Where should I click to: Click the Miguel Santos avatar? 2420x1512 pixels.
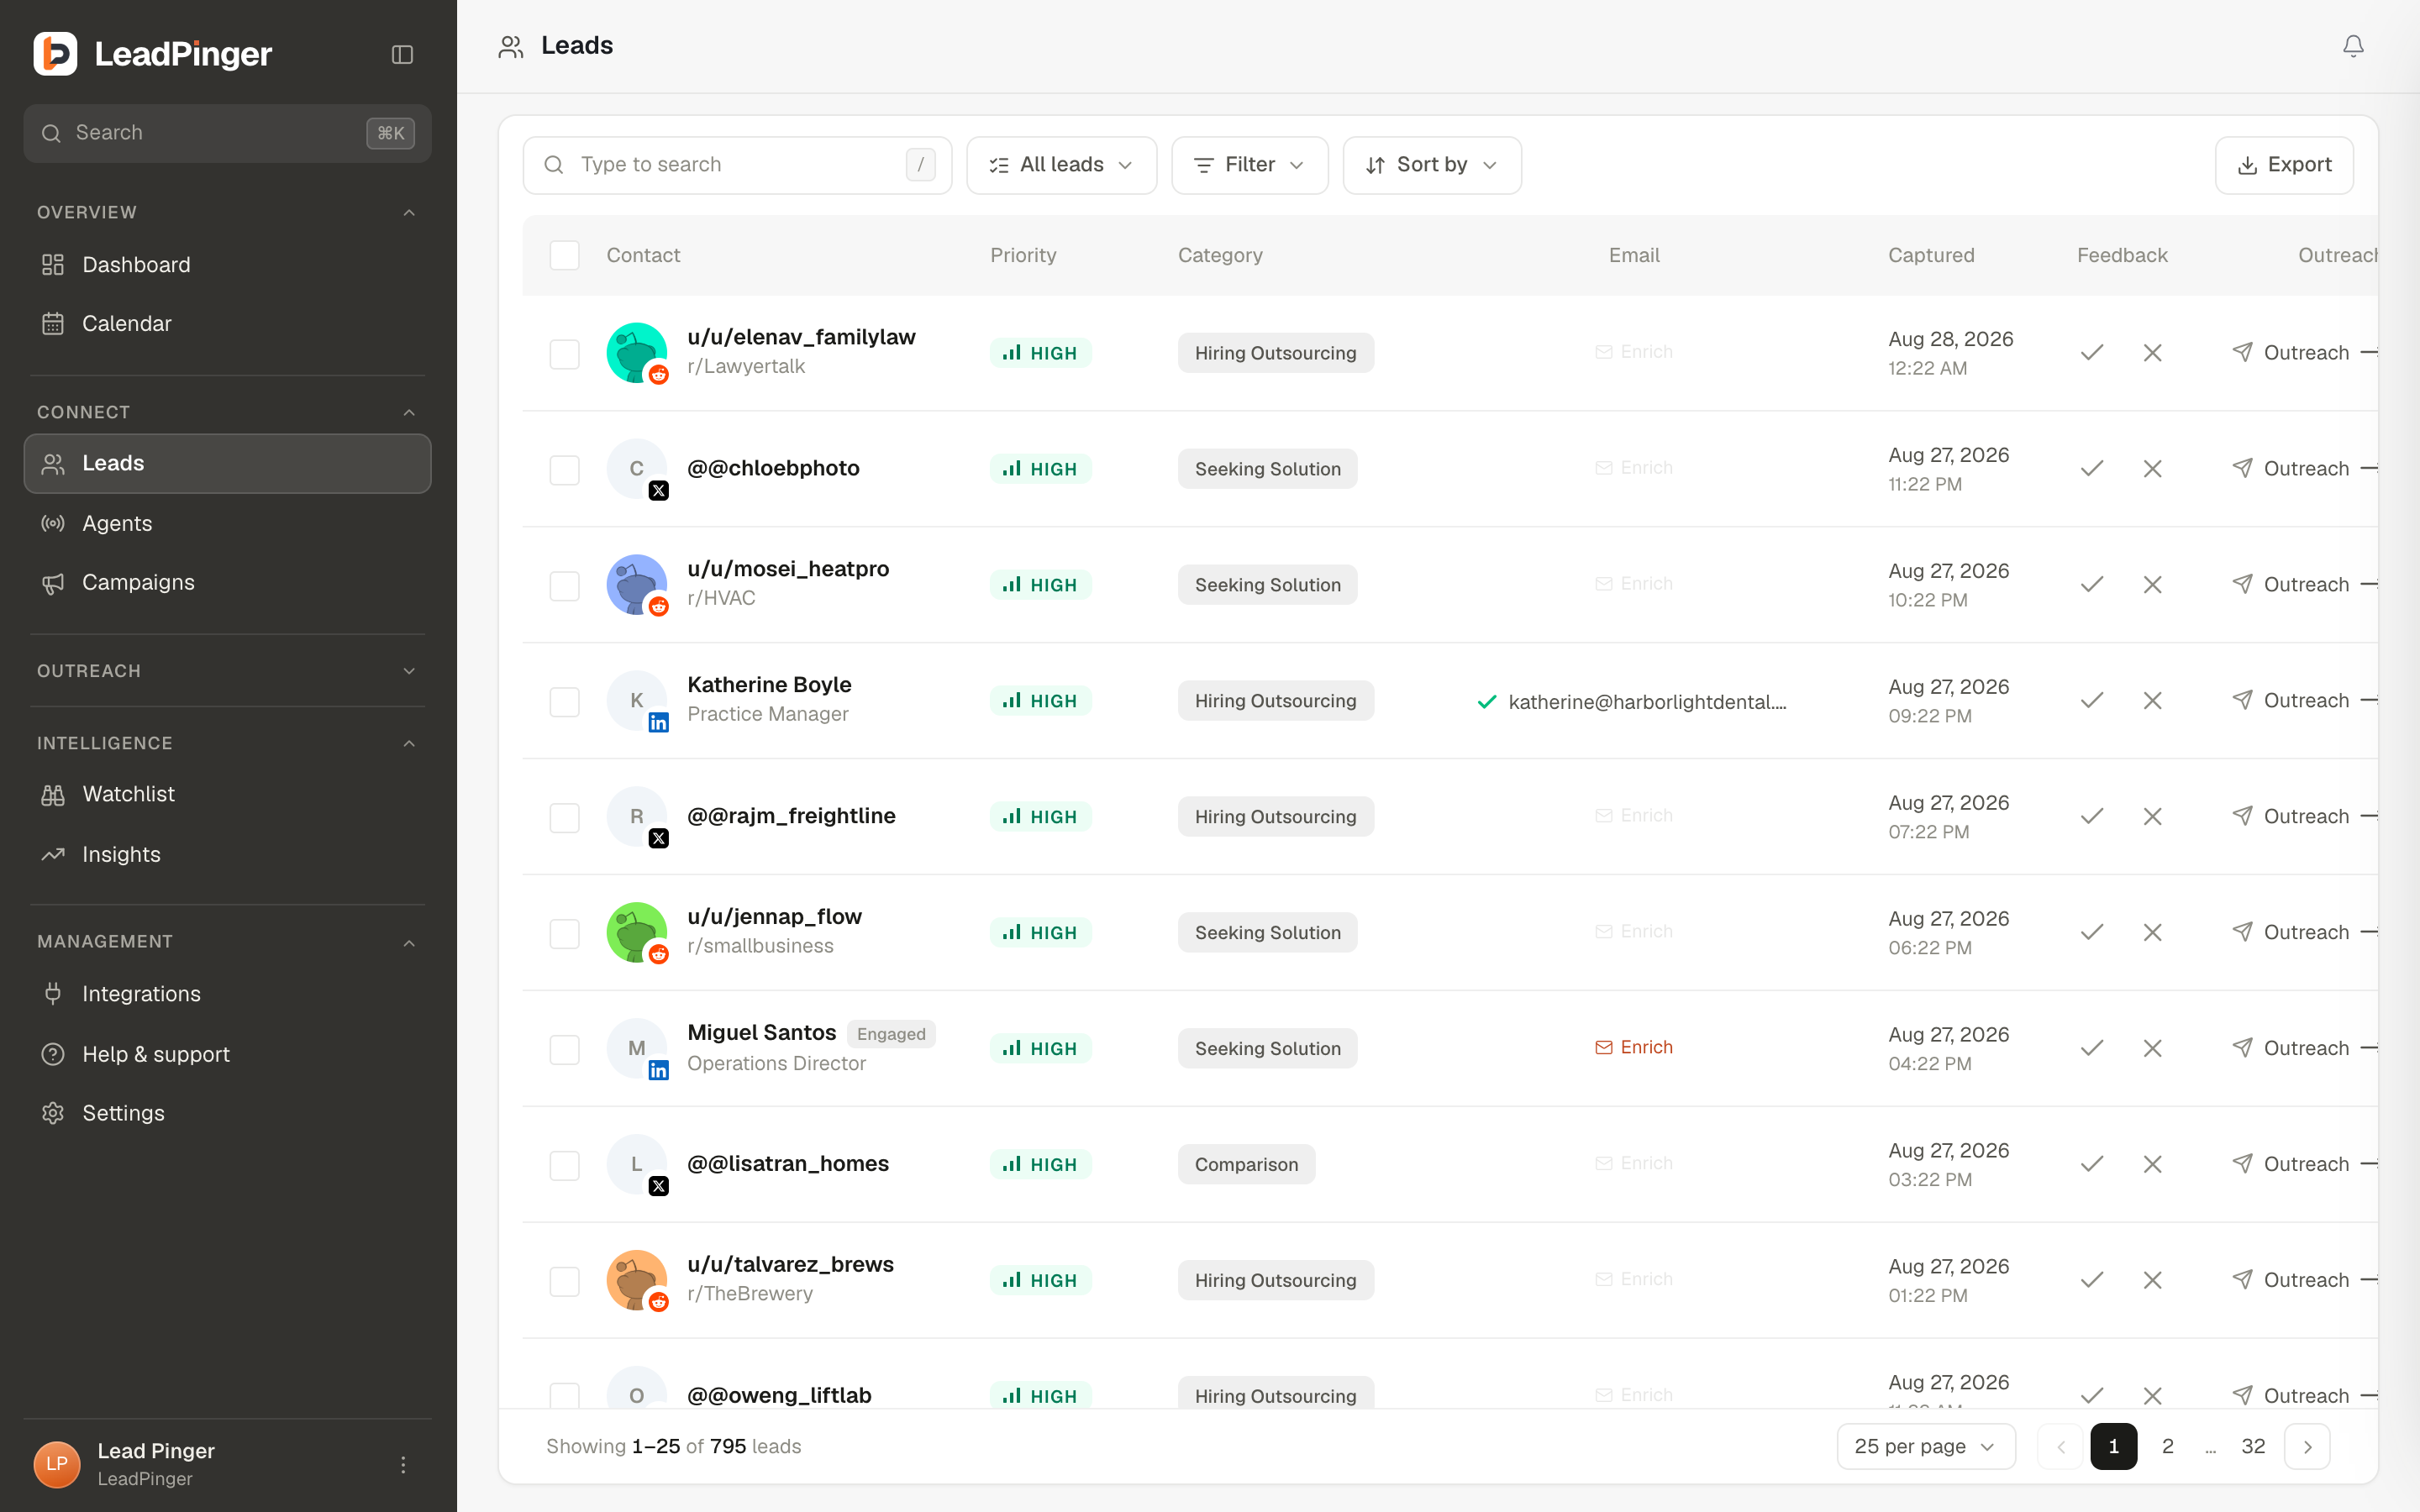tap(637, 1048)
